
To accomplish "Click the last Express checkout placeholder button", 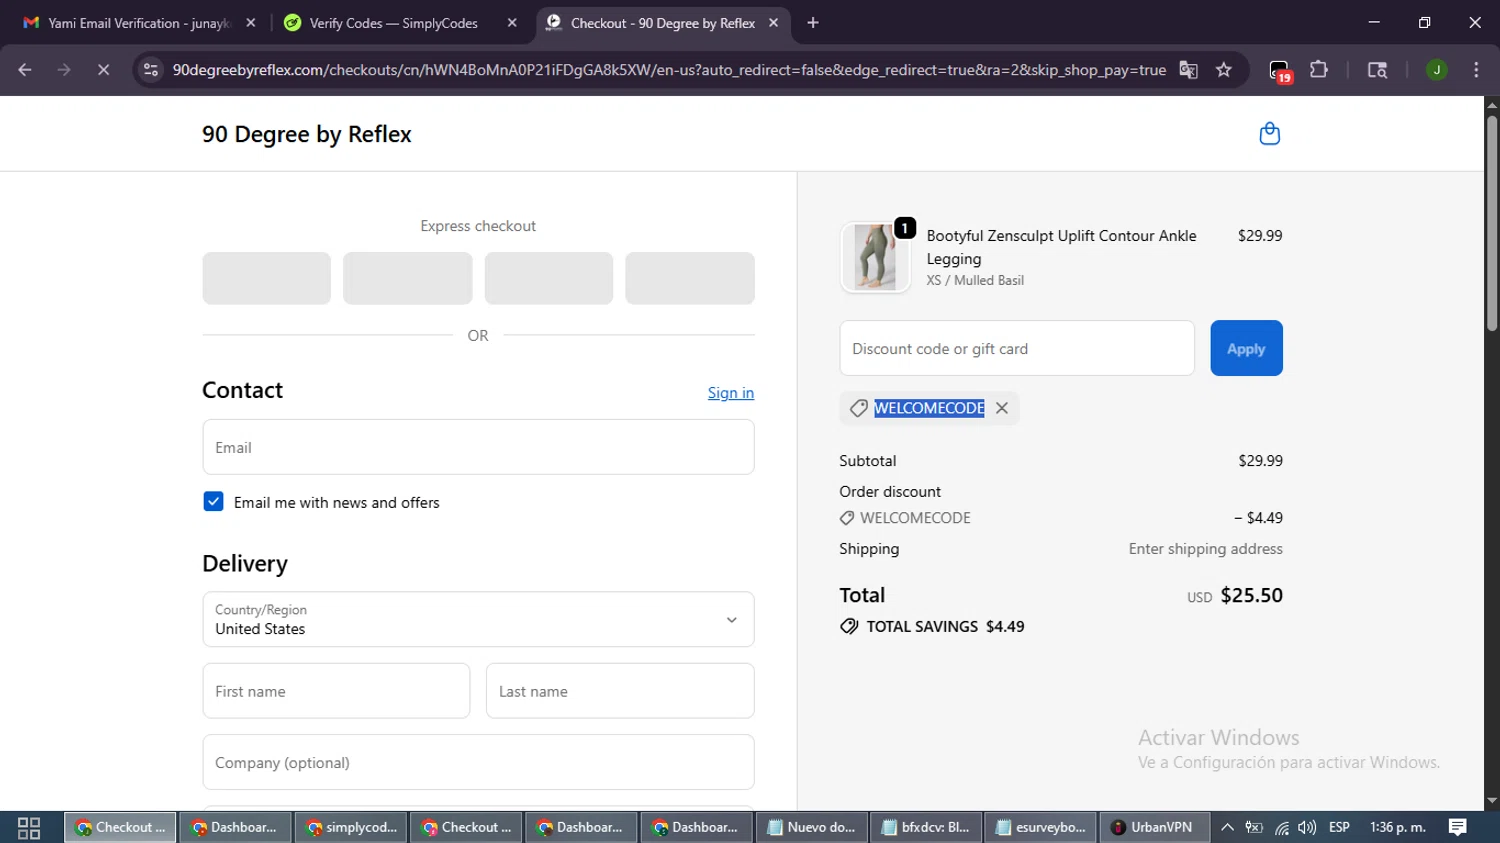I will (690, 278).
